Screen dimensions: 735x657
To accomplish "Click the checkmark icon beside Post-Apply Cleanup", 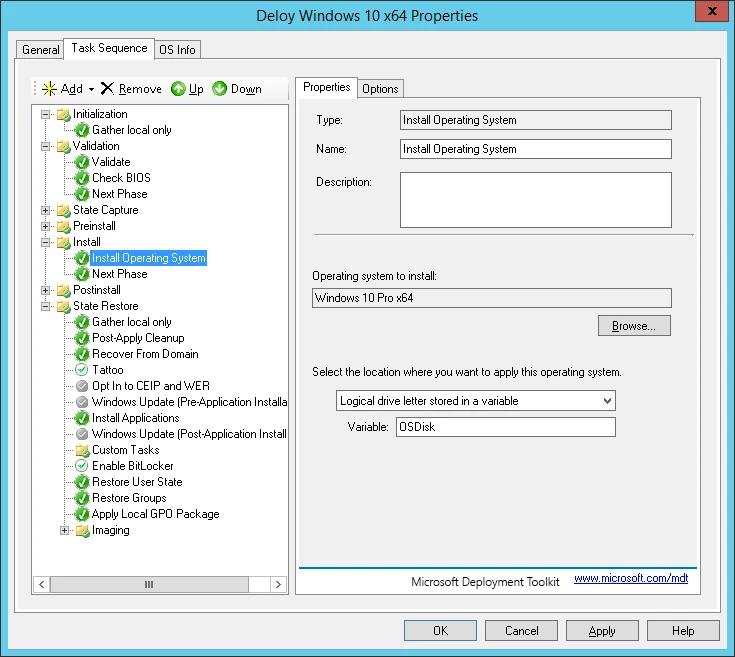I will click(82, 338).
